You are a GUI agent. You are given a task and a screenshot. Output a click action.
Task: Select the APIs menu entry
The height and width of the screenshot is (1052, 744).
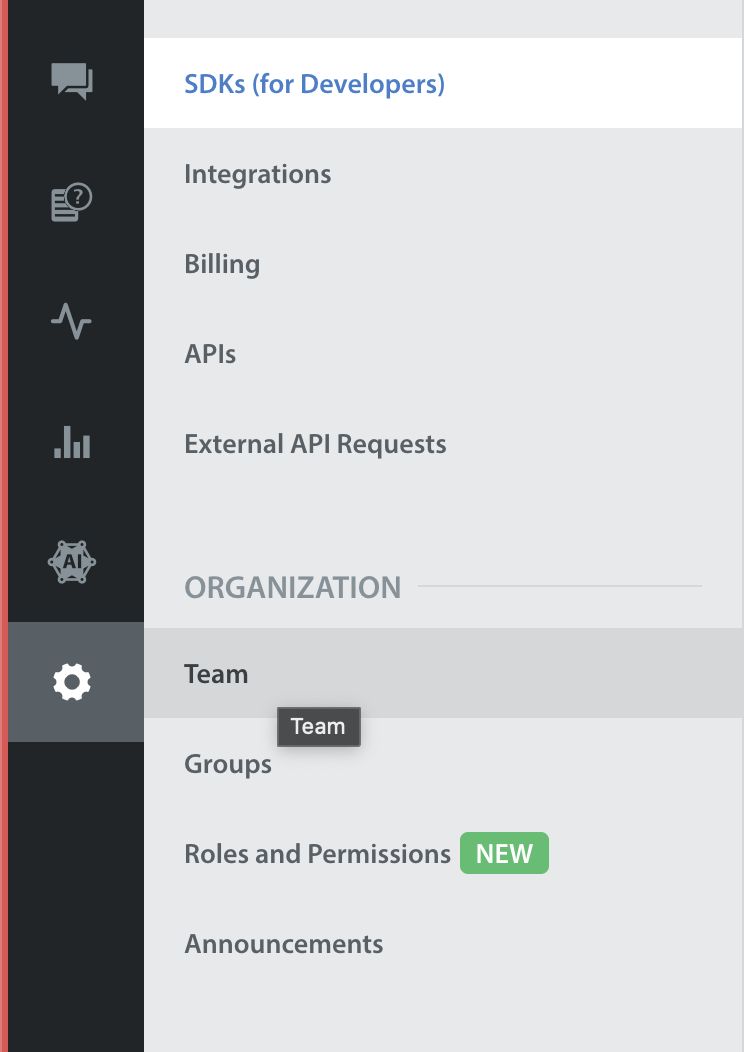(443, 354)
